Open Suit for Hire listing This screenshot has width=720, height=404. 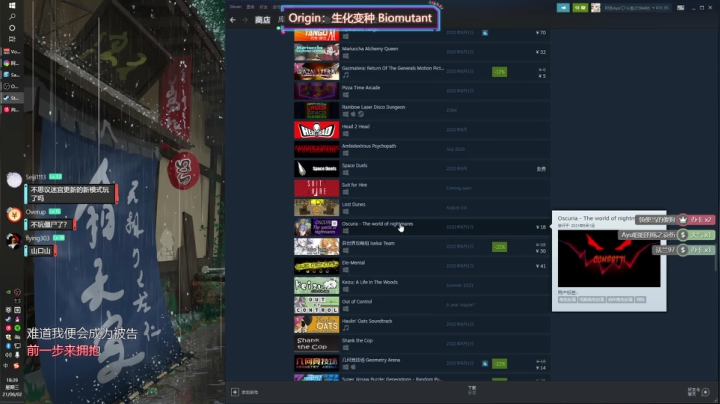coord(422,188)
